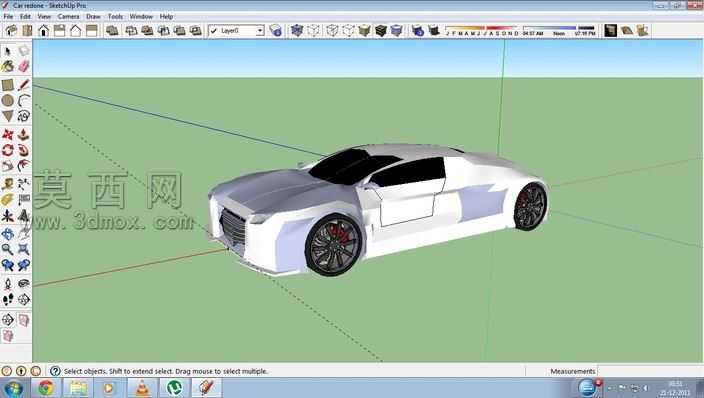Set Shaded face style
The image size is (704, 398).
tap(365, 30)
